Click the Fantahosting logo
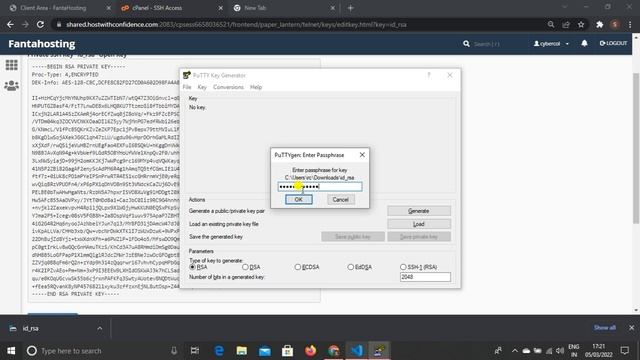 42,44
